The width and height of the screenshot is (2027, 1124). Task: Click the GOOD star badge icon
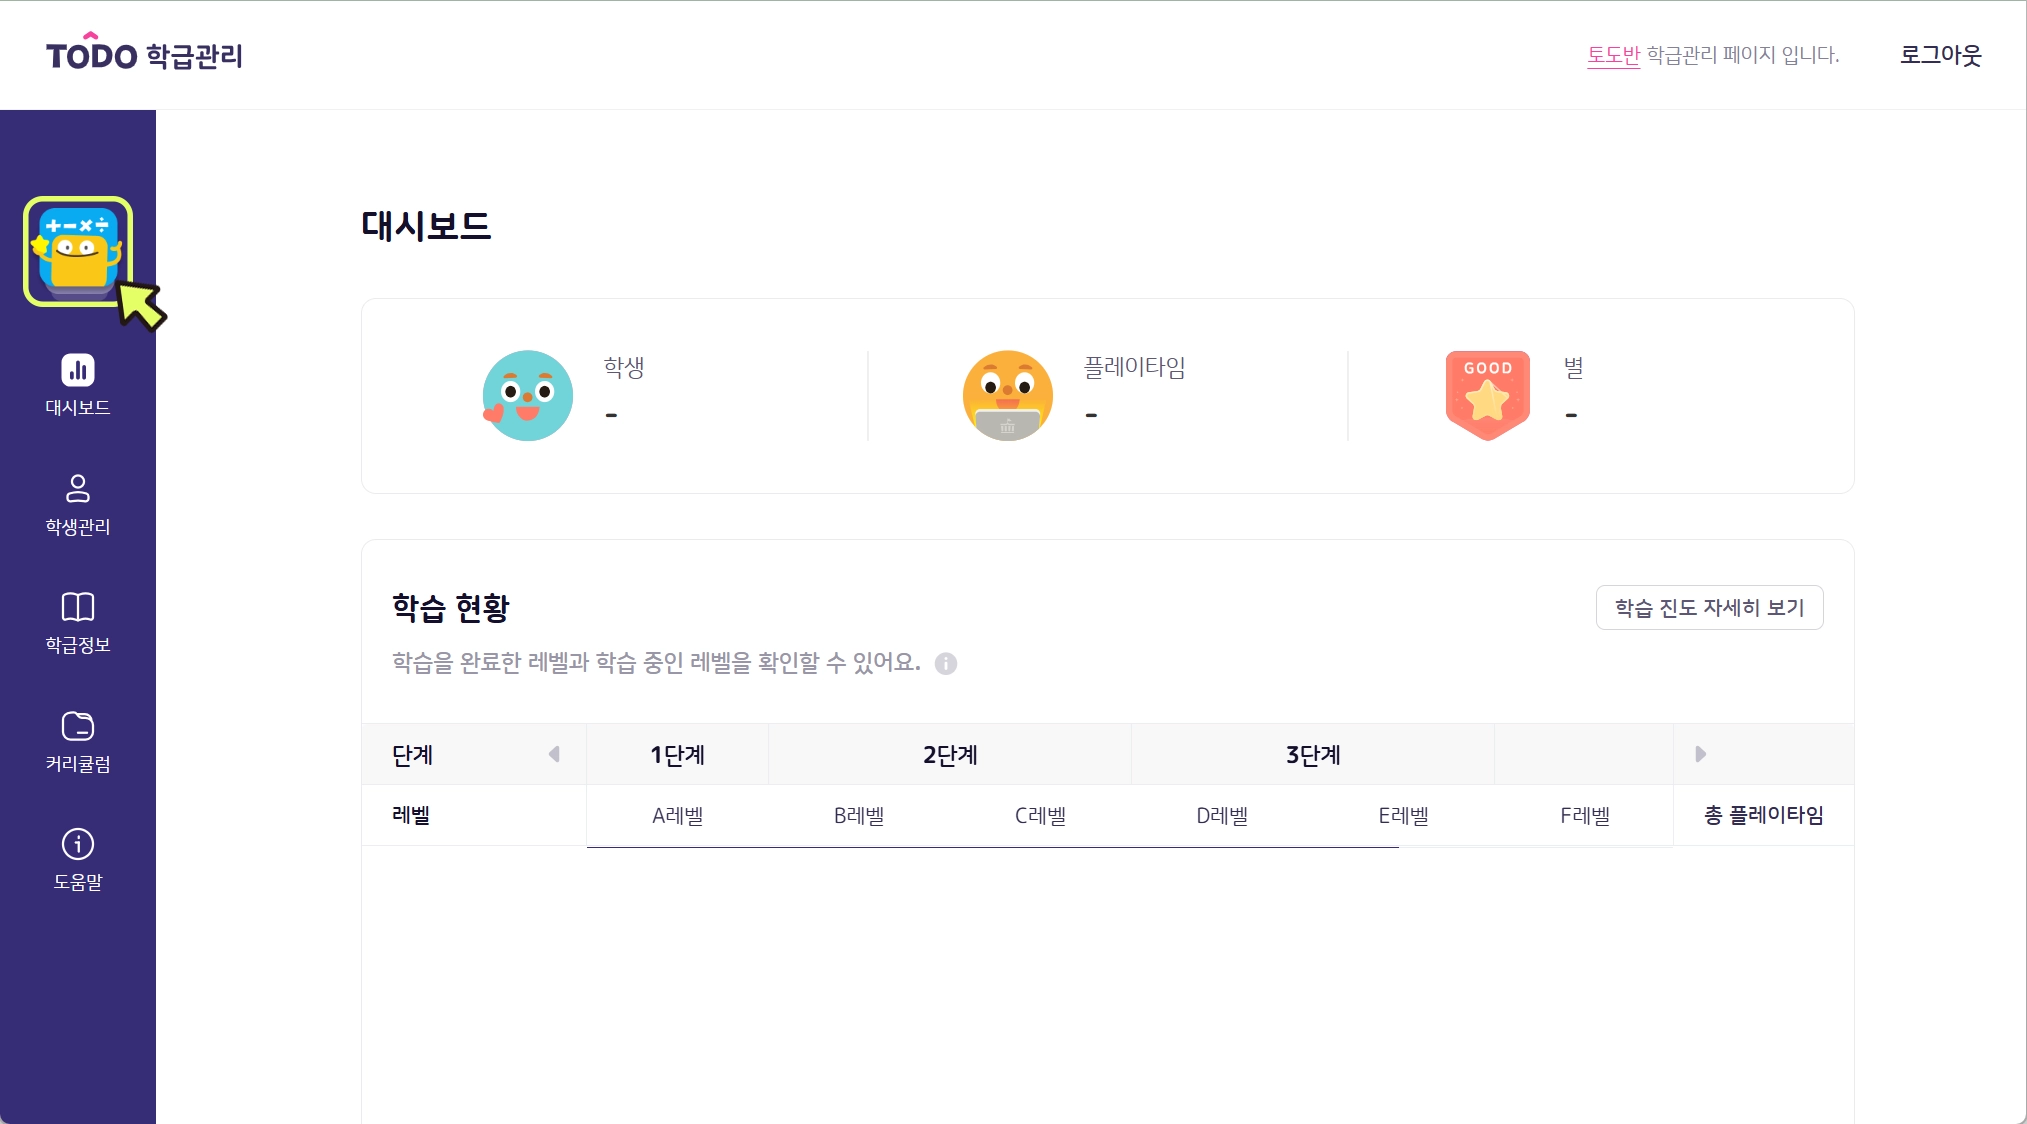point(1487,395)
